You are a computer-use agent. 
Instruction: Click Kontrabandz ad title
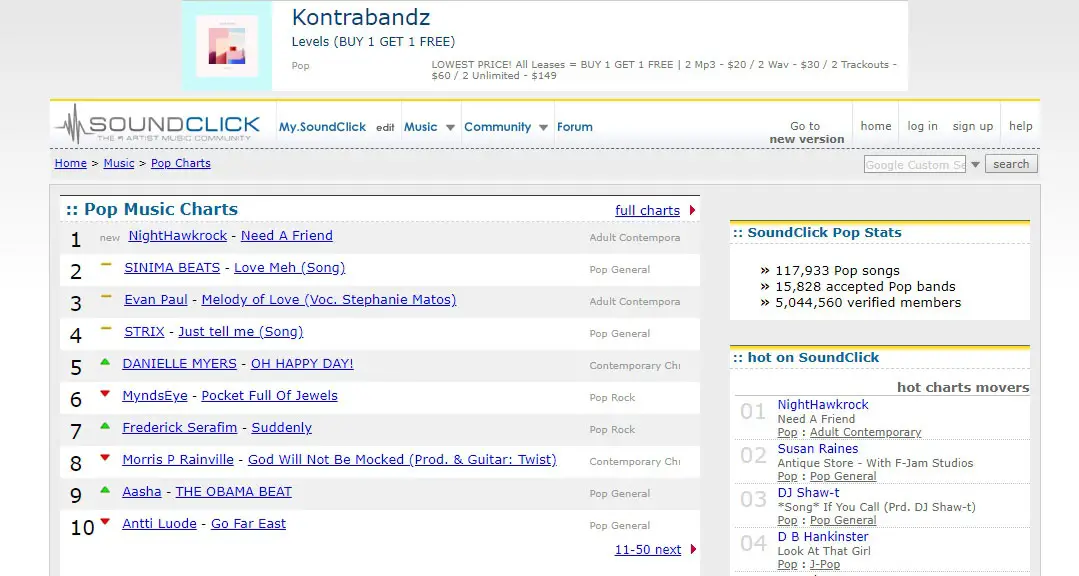(361, 17)
